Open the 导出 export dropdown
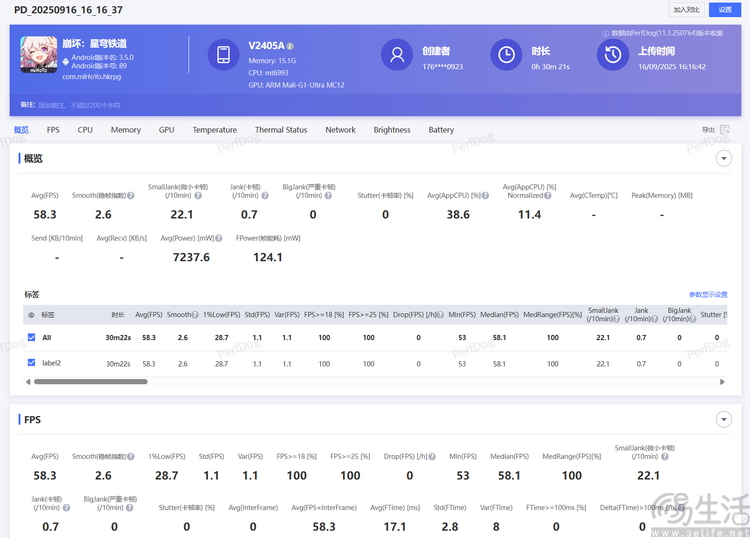This screenshot has height=538, width=750. 712,130
